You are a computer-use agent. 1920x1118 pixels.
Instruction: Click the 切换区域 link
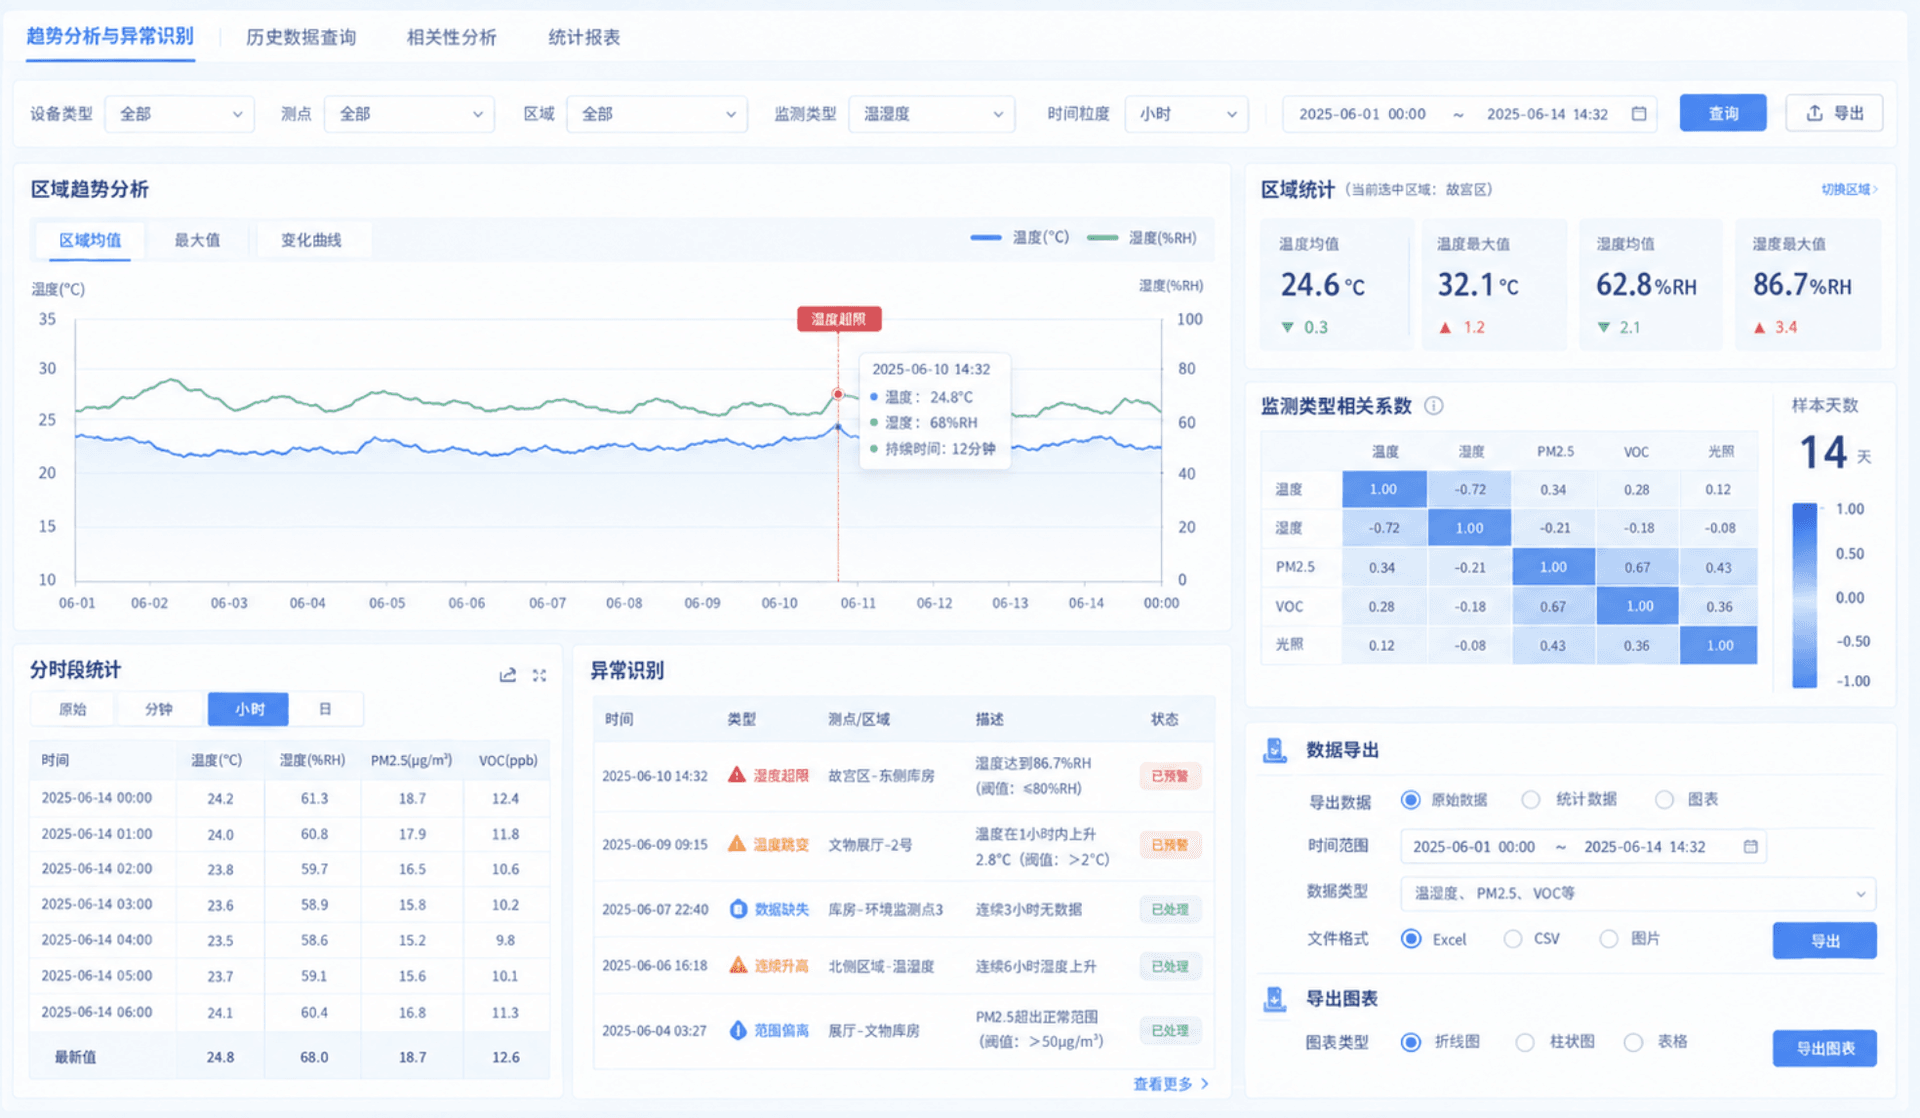click(1849, 189)
